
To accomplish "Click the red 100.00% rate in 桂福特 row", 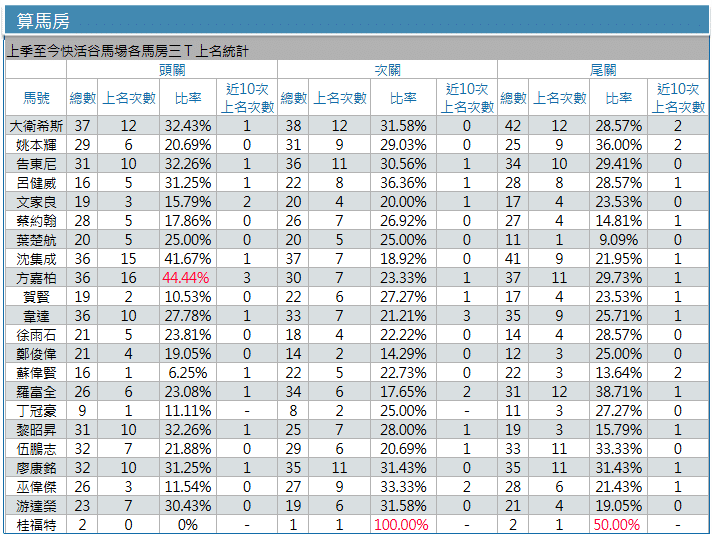I will click(400, 525).
